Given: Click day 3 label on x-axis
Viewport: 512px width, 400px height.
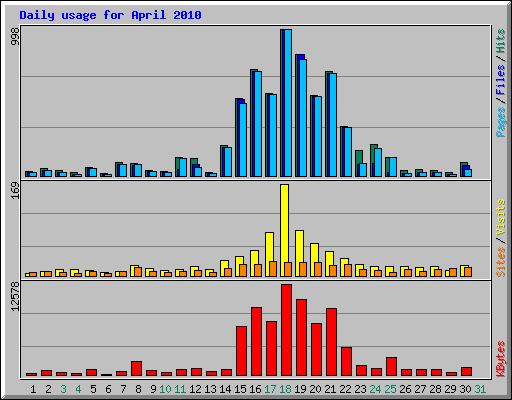Looking at the screenshot, I should click(63, 389).
